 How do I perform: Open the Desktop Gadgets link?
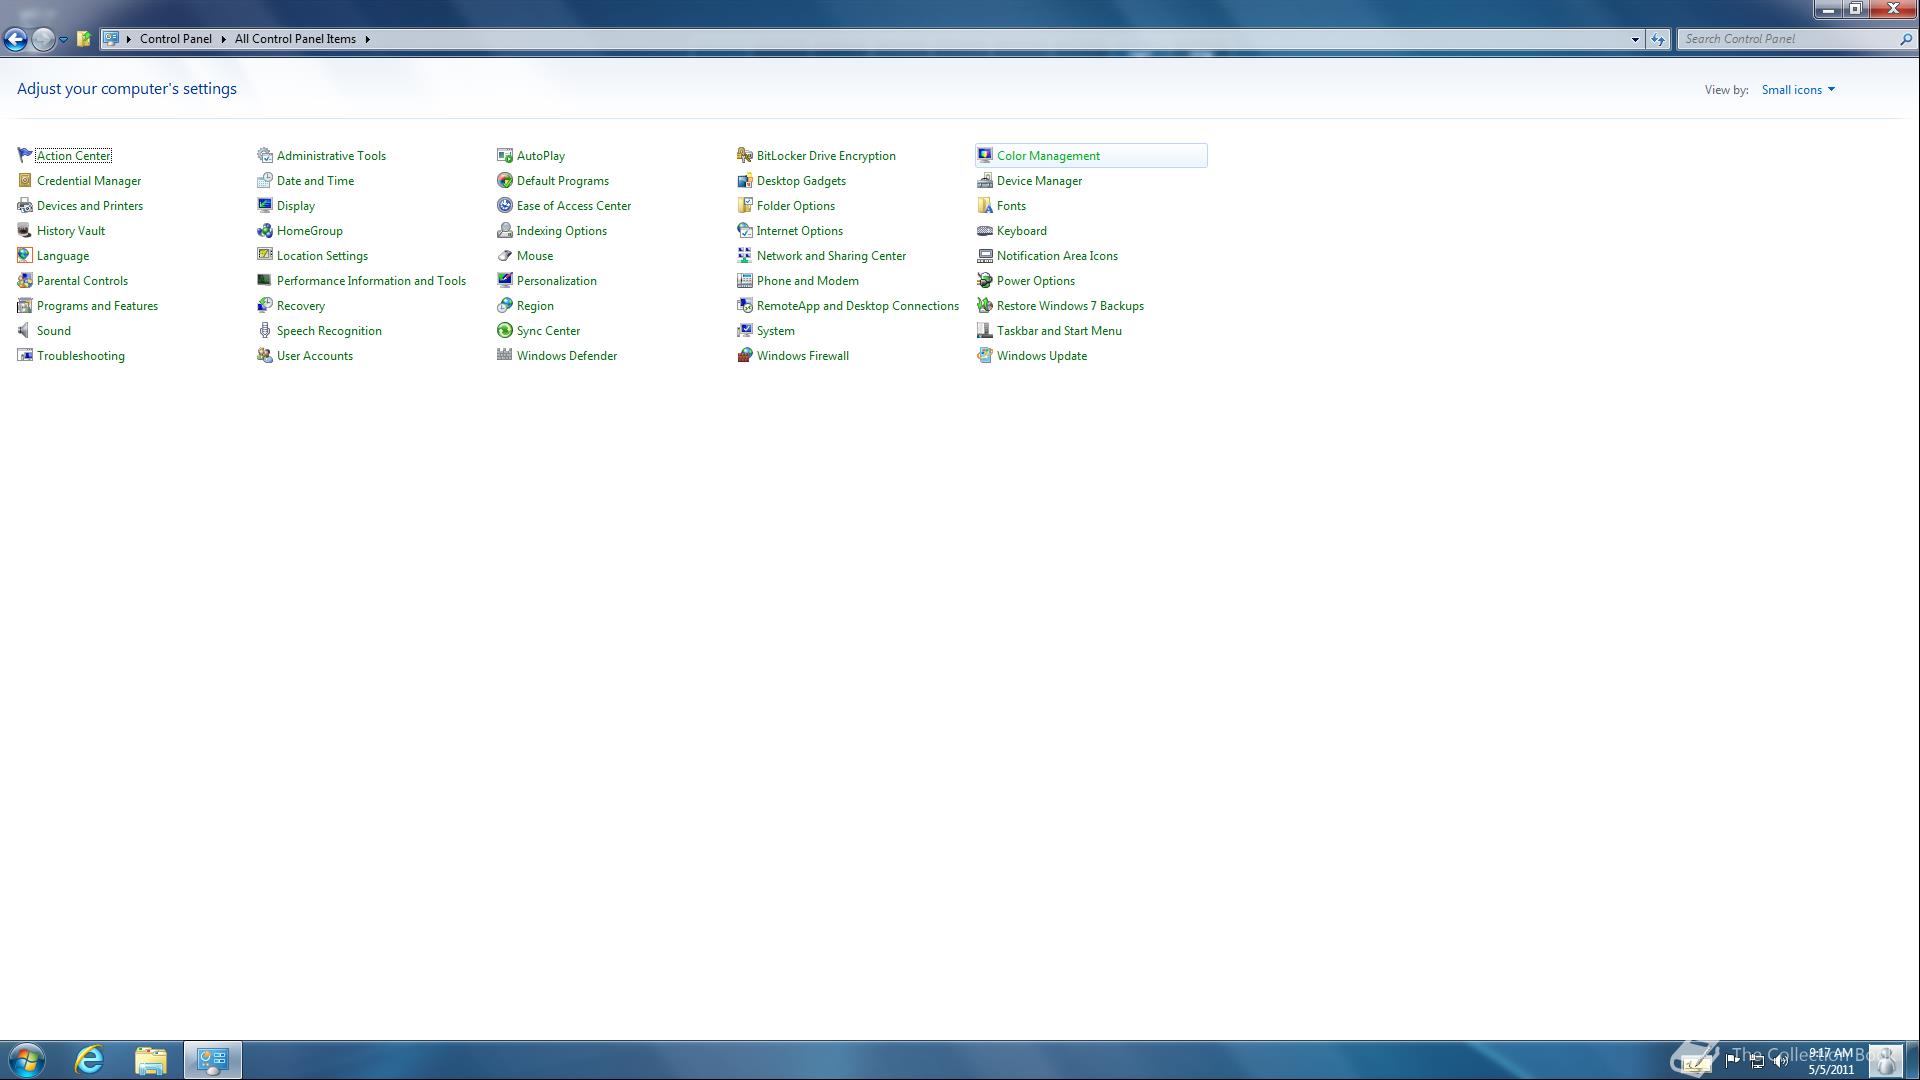coord(801,181)
